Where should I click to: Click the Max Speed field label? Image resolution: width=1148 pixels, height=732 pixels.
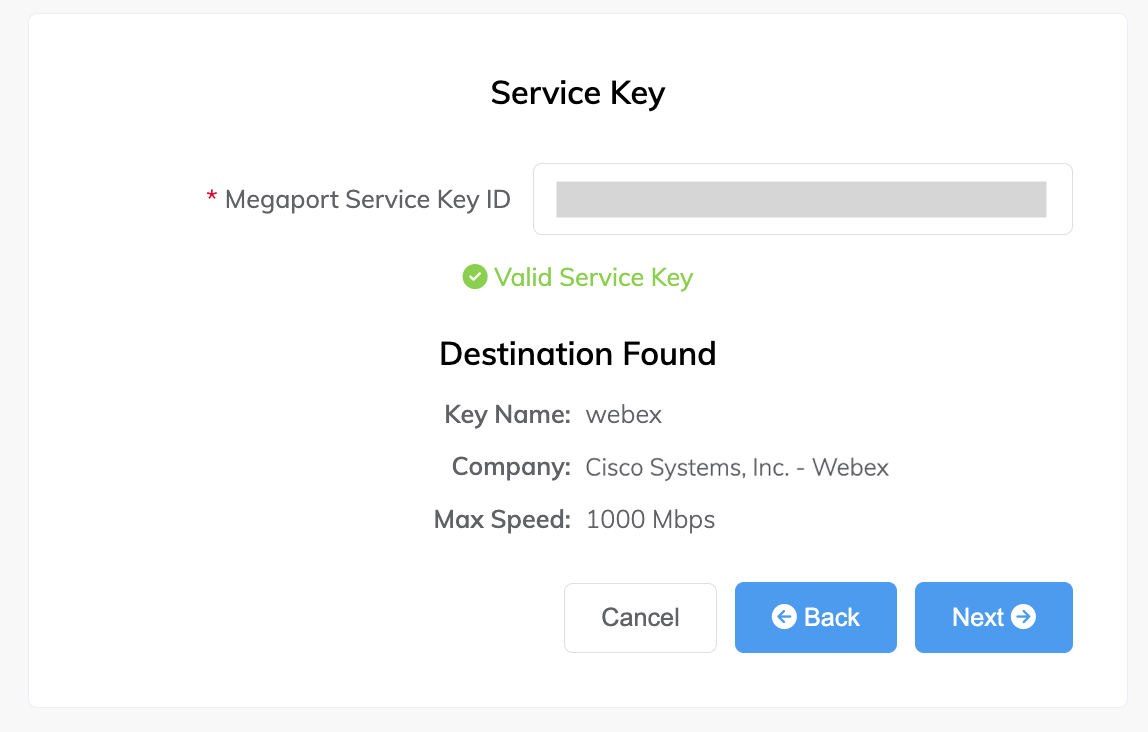502,519
